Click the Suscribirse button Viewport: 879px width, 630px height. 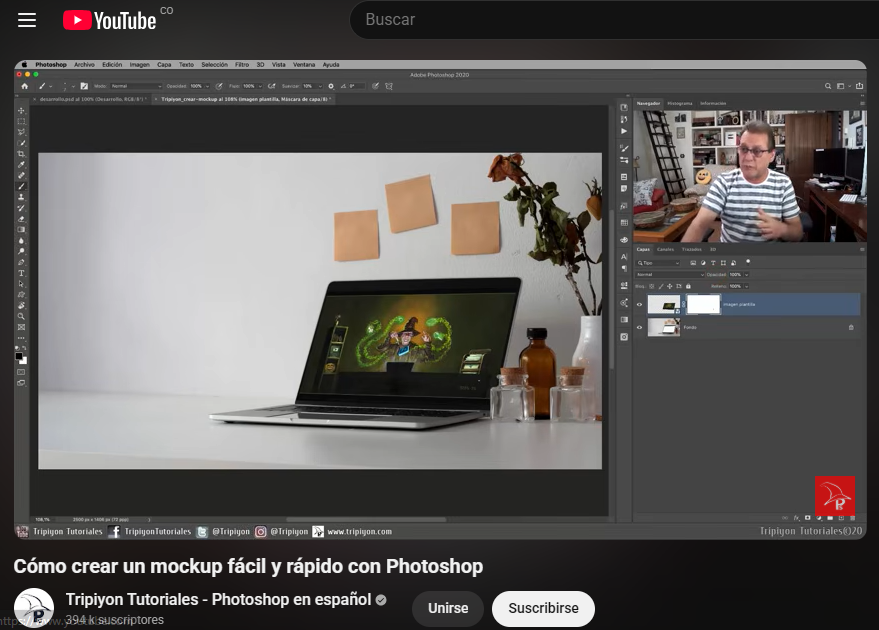coord(543,609)
